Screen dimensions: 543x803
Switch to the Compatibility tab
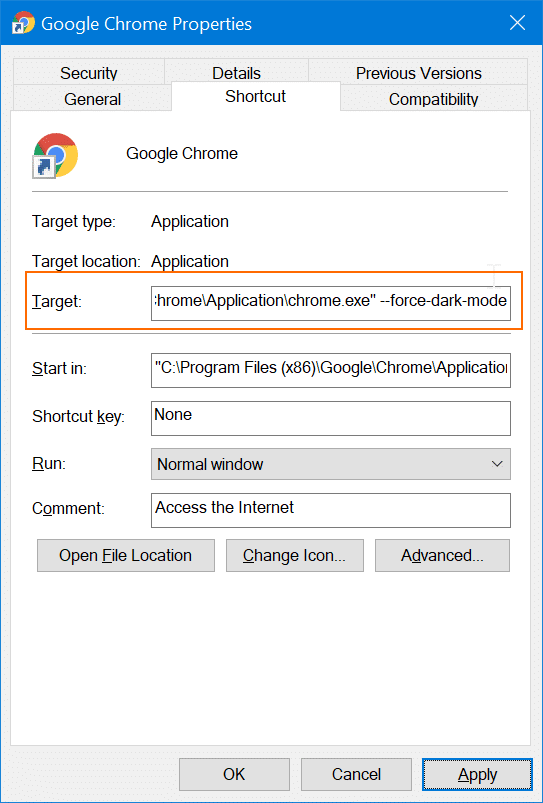pyautogui.click(x=433, y=98)
